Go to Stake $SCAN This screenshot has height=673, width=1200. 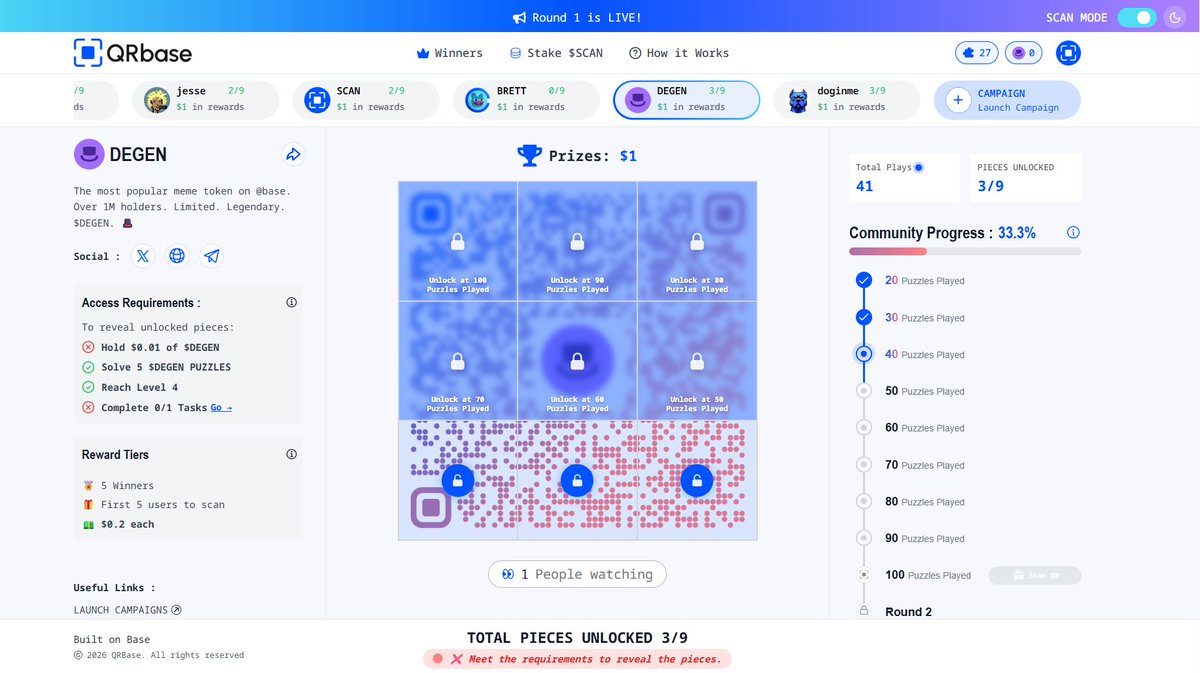click(556, 53)
